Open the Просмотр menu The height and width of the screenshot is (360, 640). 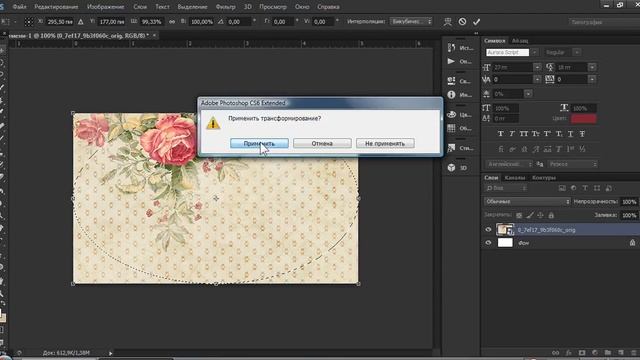pos(273,7)
